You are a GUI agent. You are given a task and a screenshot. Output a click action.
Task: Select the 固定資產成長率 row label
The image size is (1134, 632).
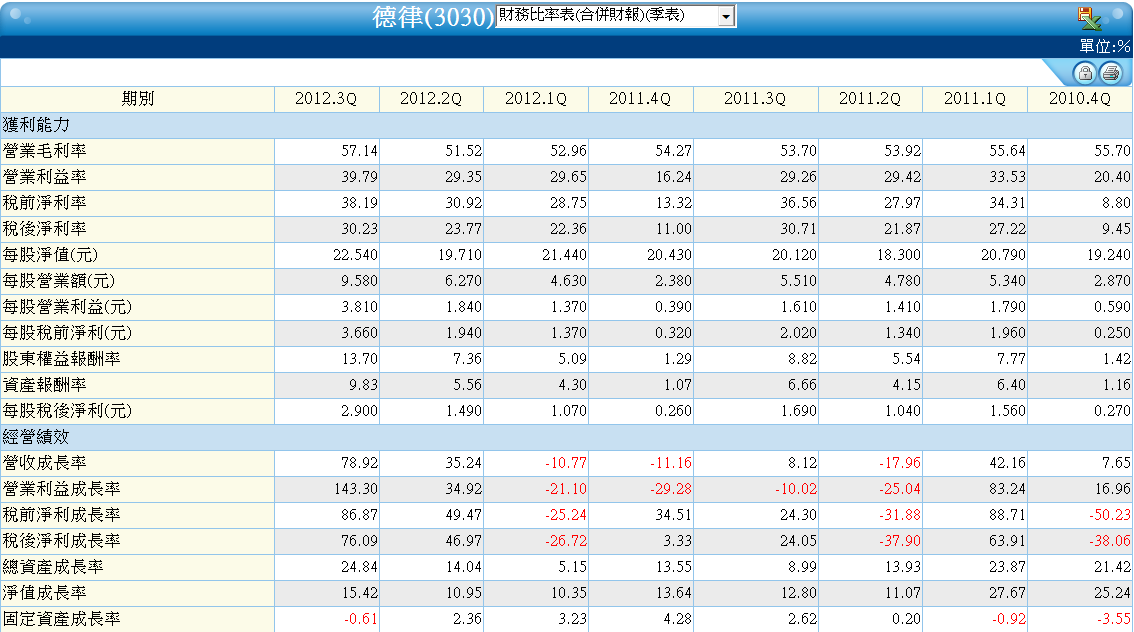[x=61, y=619]
